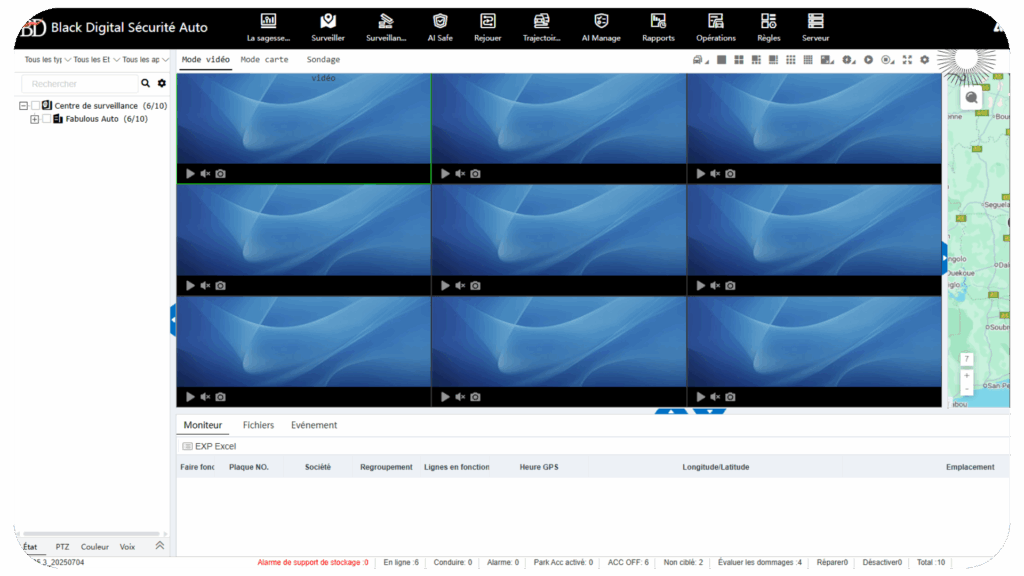The height and width of the screenshot is (576, 1024).
Task: Open the video layout settings gear icon
Action: [x=924, y=60]
